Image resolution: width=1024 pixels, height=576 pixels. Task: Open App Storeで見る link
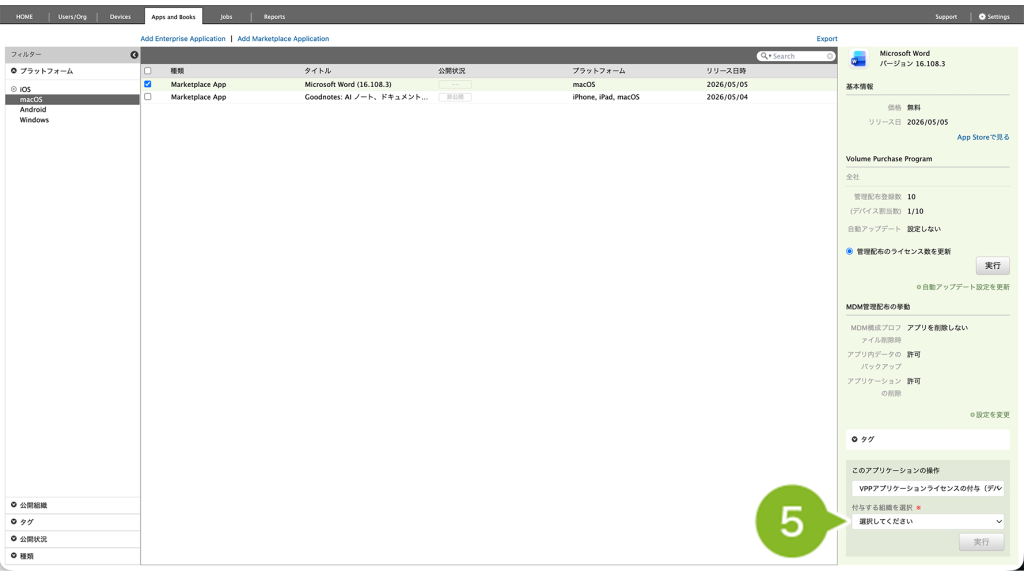coord(983,138)
